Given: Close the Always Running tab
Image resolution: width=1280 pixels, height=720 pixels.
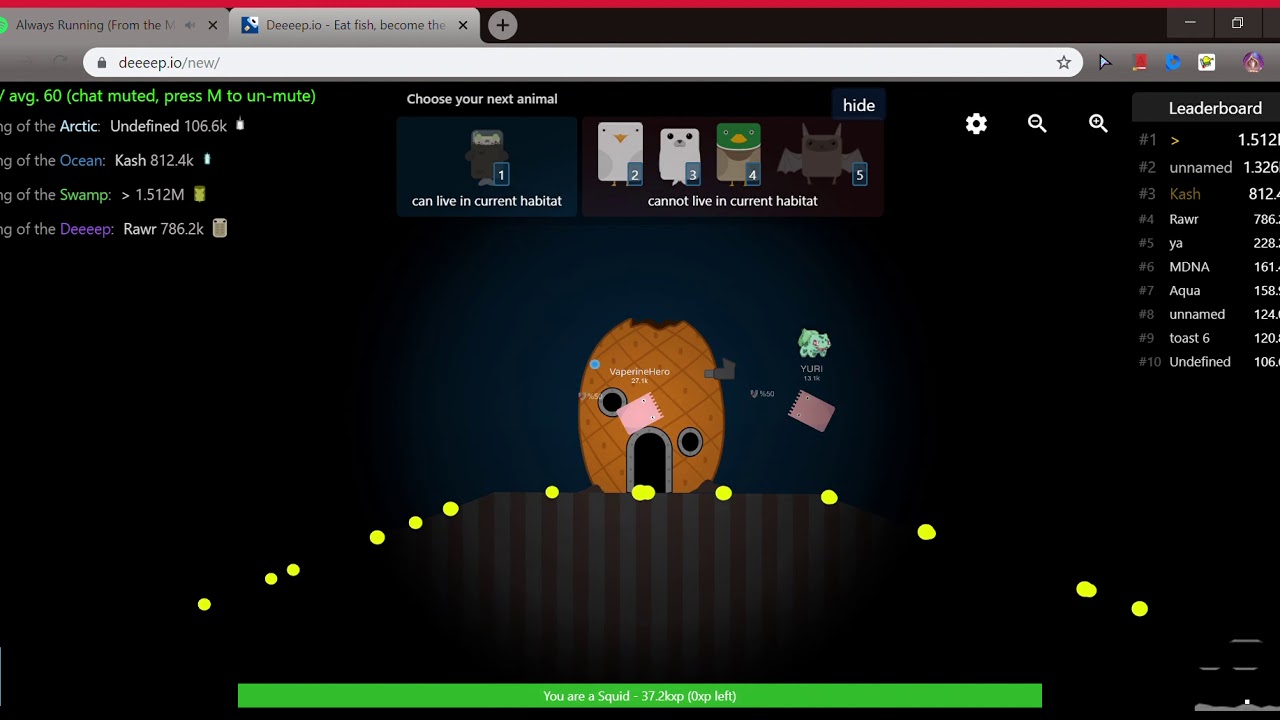Looking at the screenshot, I should point(212,25).
